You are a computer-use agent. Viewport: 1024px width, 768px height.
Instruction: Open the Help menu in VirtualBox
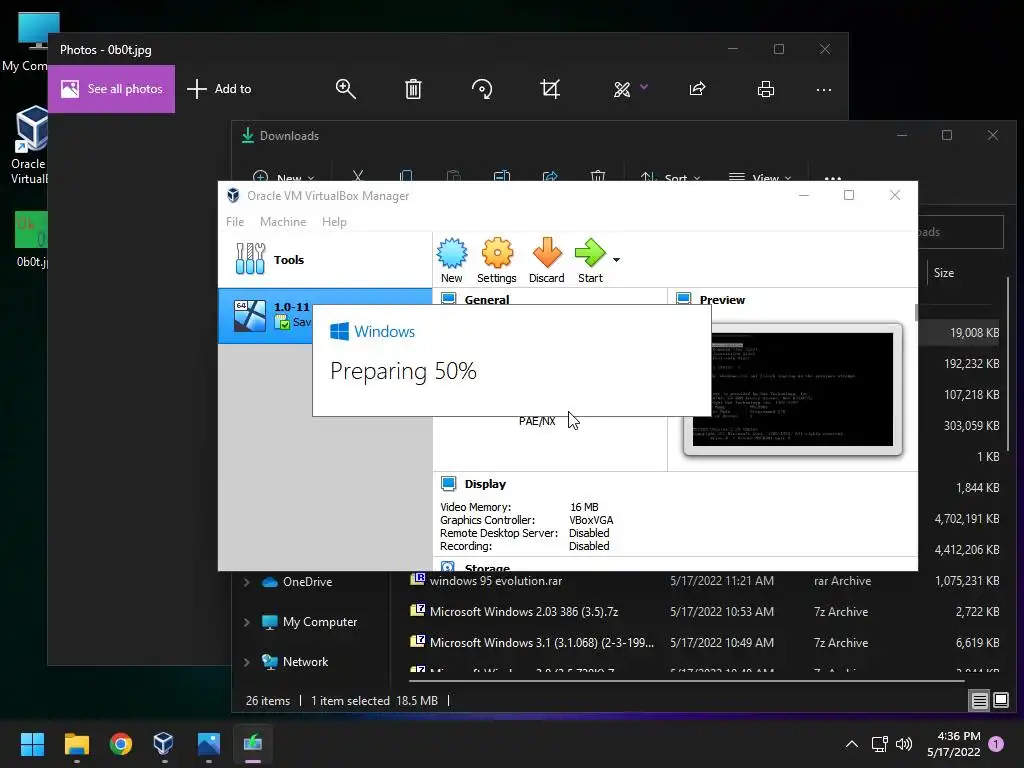(334, 222)
